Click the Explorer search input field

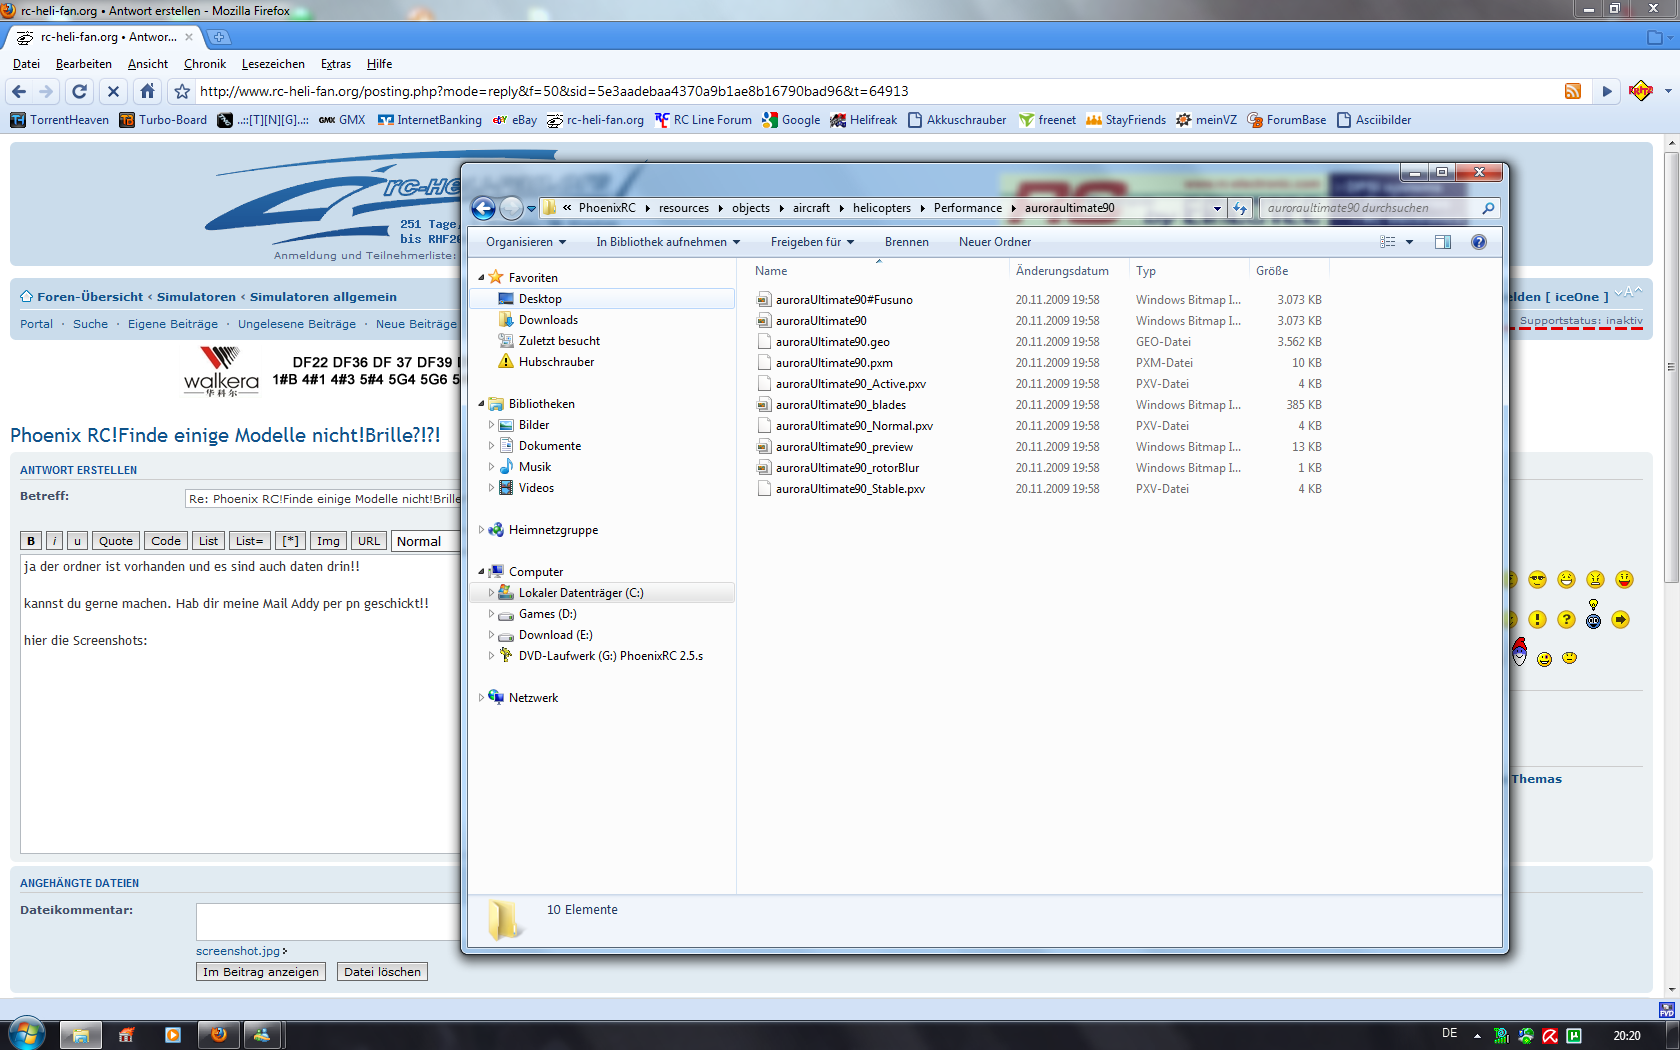click(1368, 208)
